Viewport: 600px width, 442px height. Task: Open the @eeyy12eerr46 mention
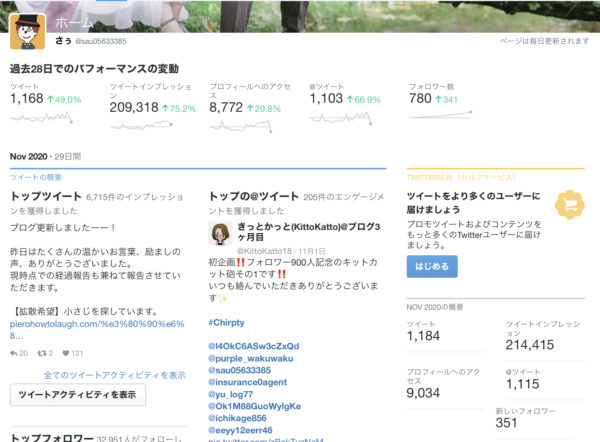tap(240, 431)
